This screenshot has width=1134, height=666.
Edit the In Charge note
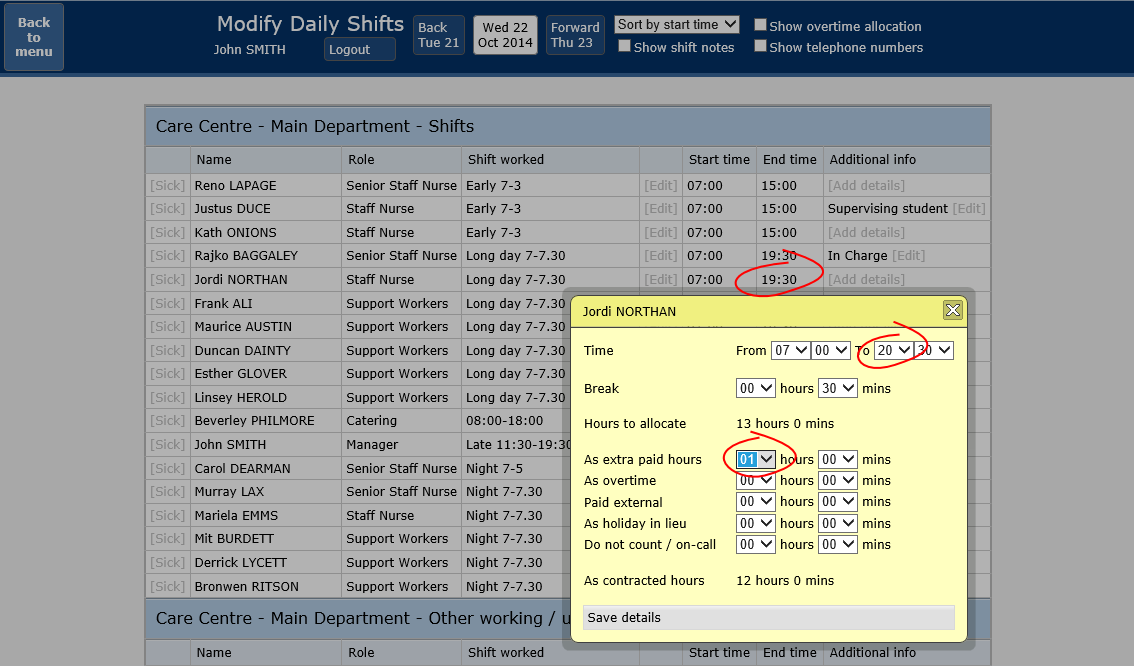click(x=908, y=256)
